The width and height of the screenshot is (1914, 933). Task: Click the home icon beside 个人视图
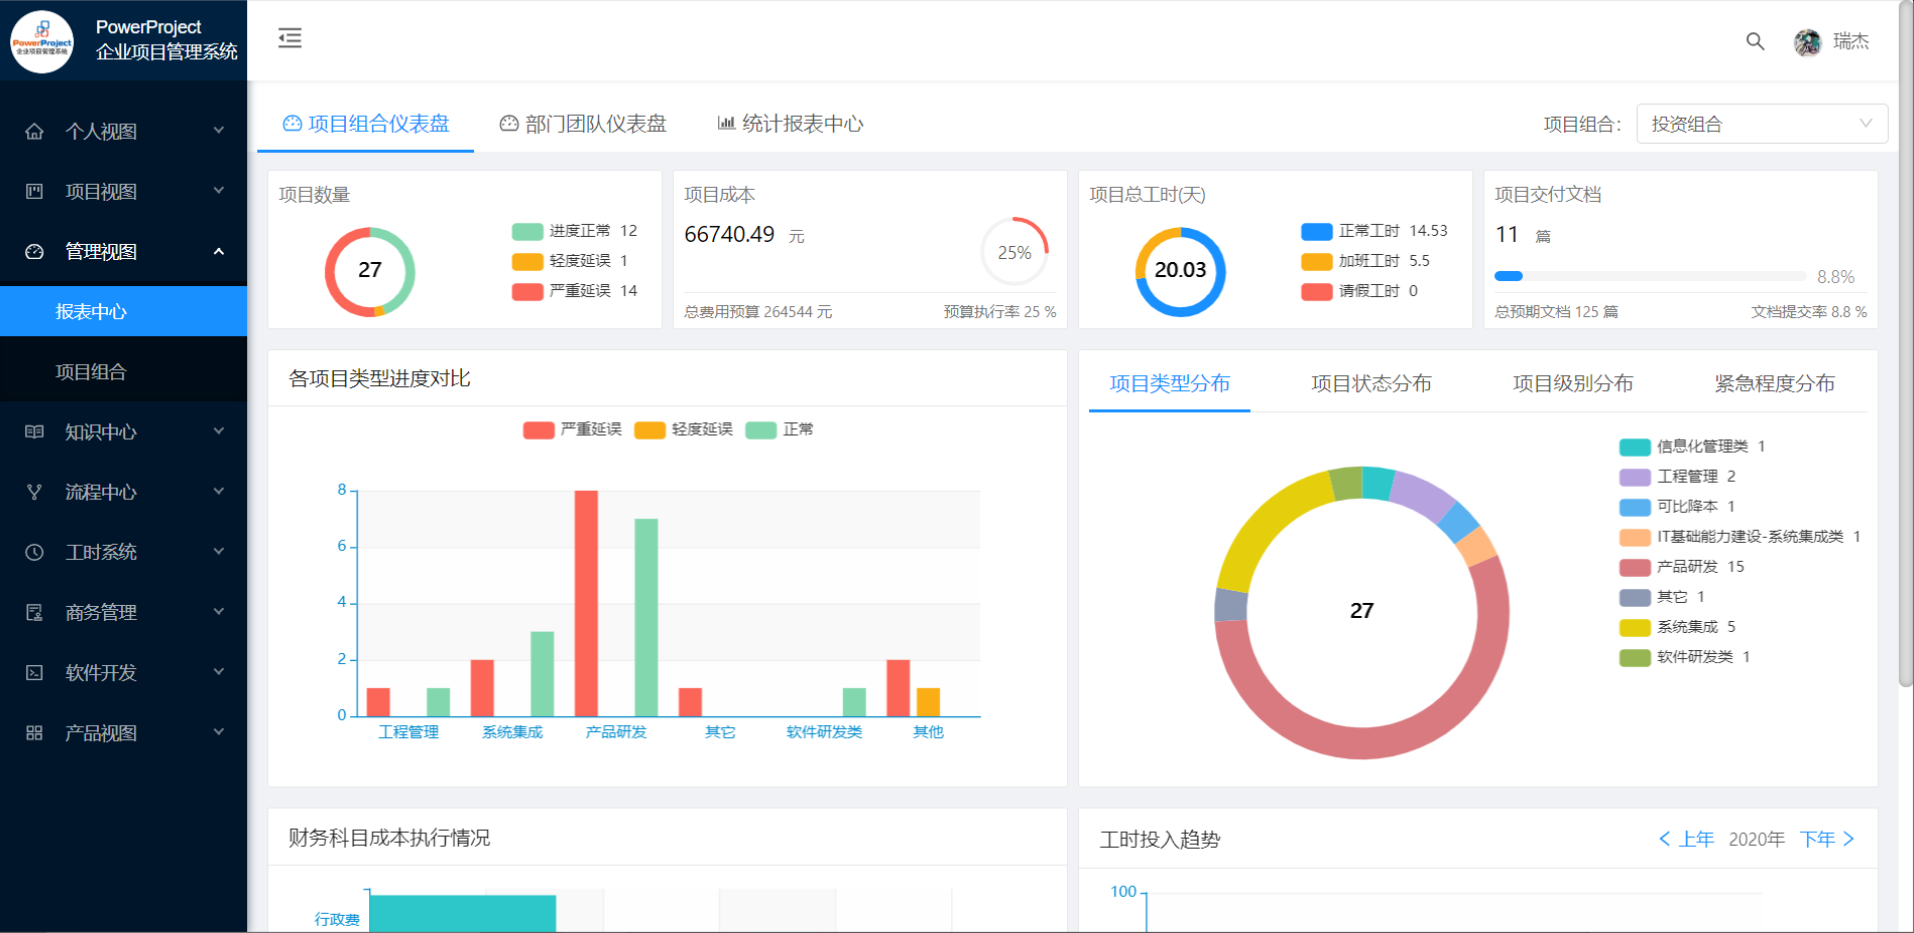(34, 131)
